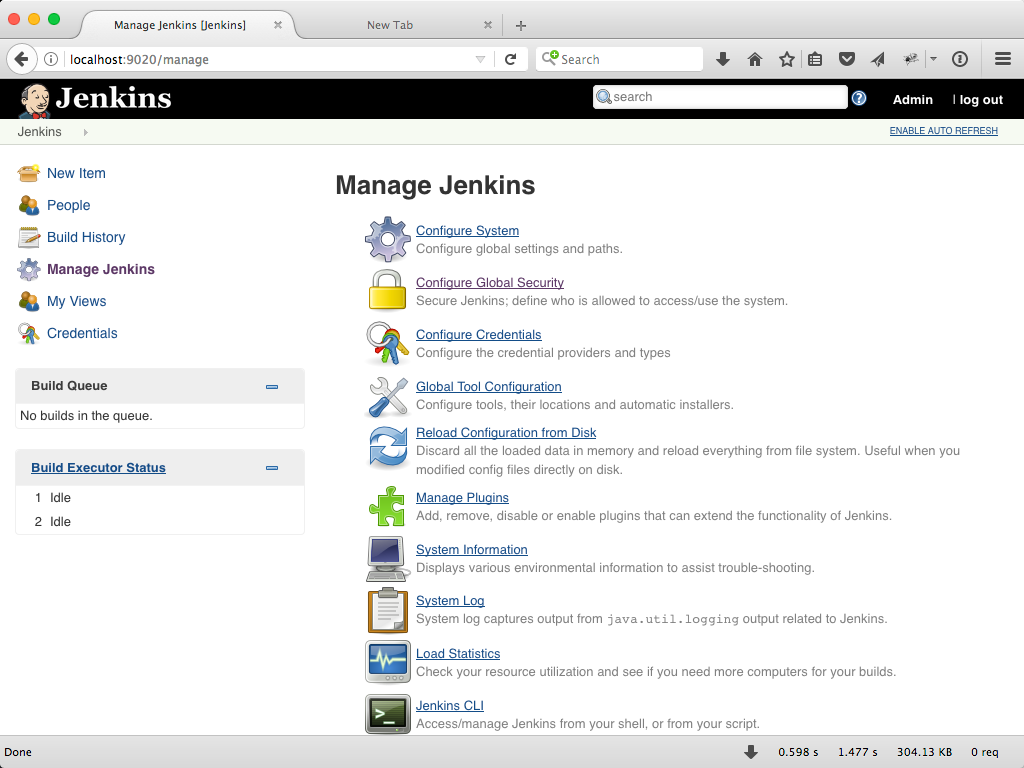Screen dimensions: 1024x768
Task: Click the Credentials keys icon in sidebar
Action: click(x=29, y=334)
